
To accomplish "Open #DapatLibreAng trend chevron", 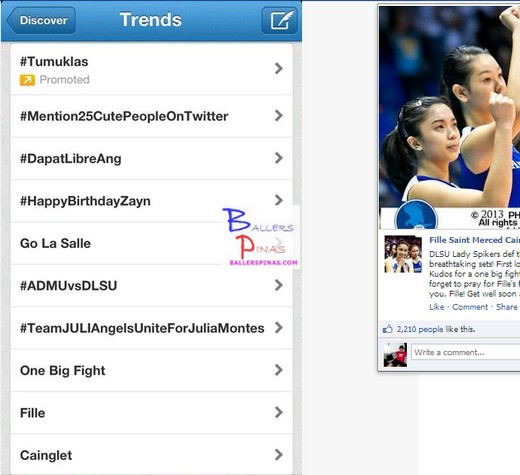I will click(x=279, y=158).
